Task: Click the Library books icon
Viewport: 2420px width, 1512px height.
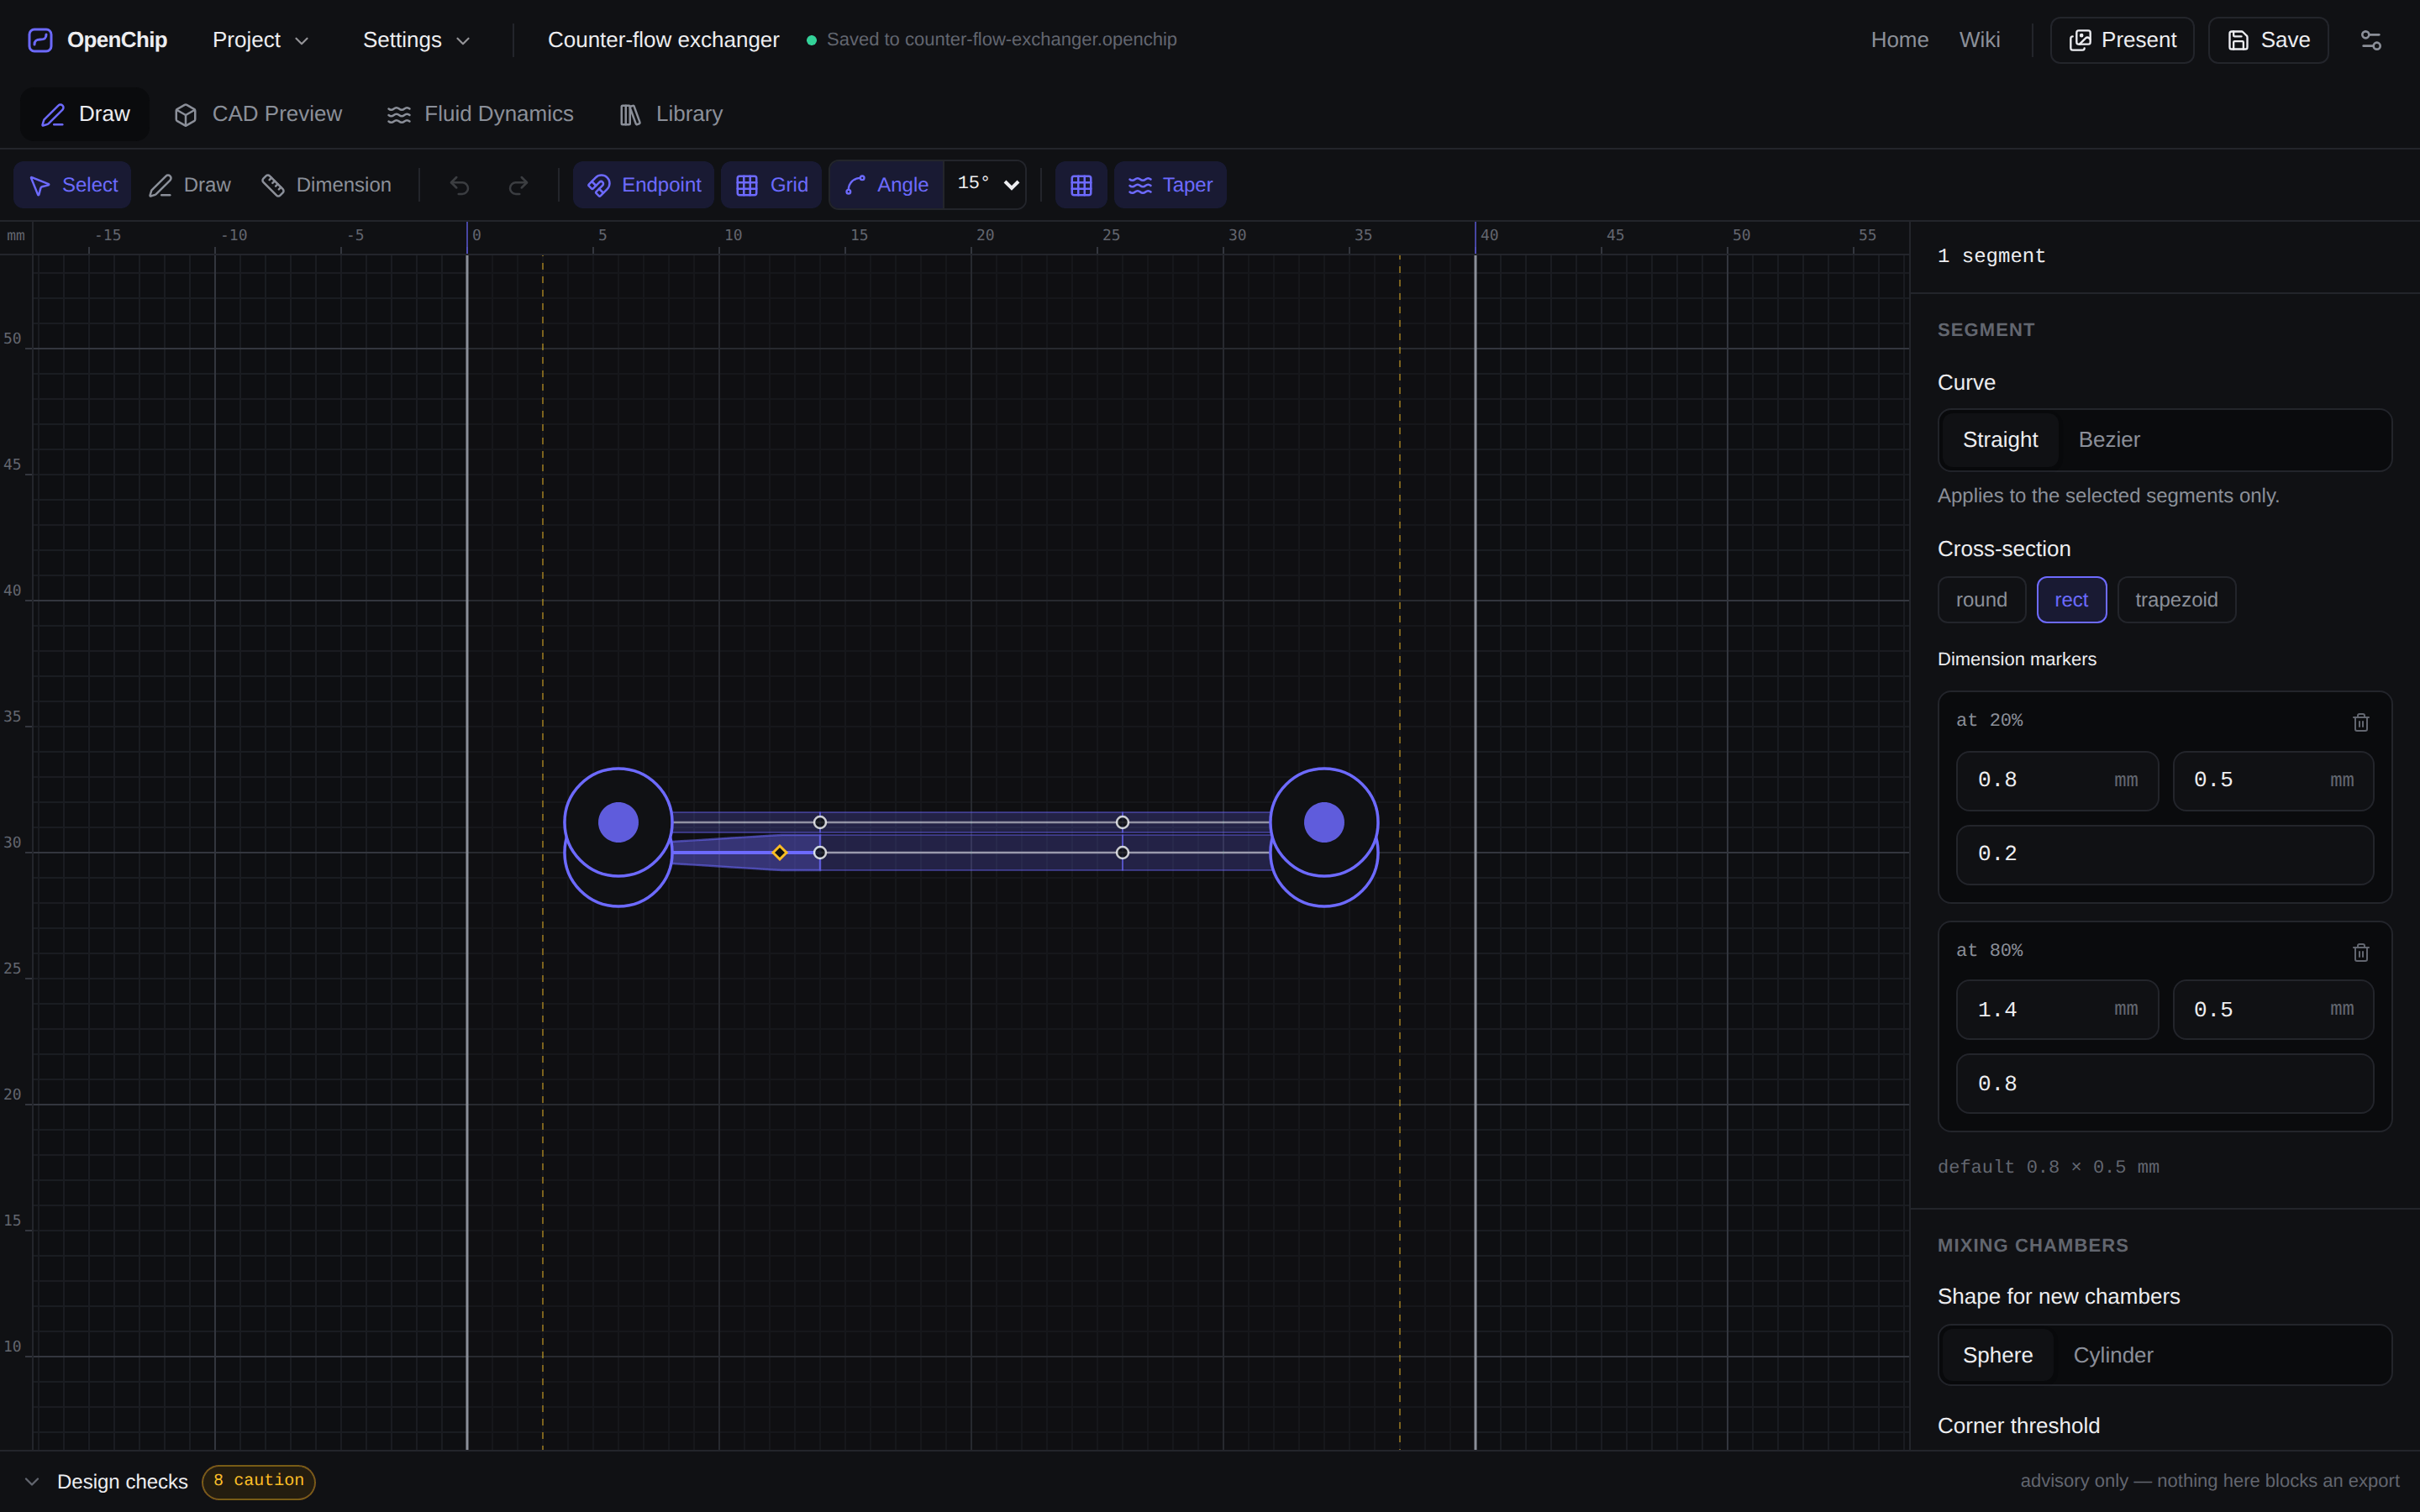Action: [x=630, y=115]
